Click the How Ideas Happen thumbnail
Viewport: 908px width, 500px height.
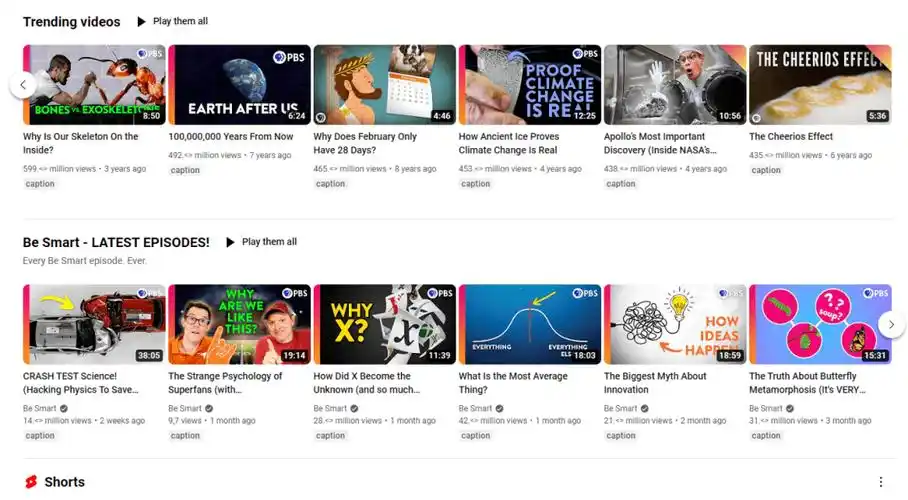pyautogui.click(x=675, y=324)
